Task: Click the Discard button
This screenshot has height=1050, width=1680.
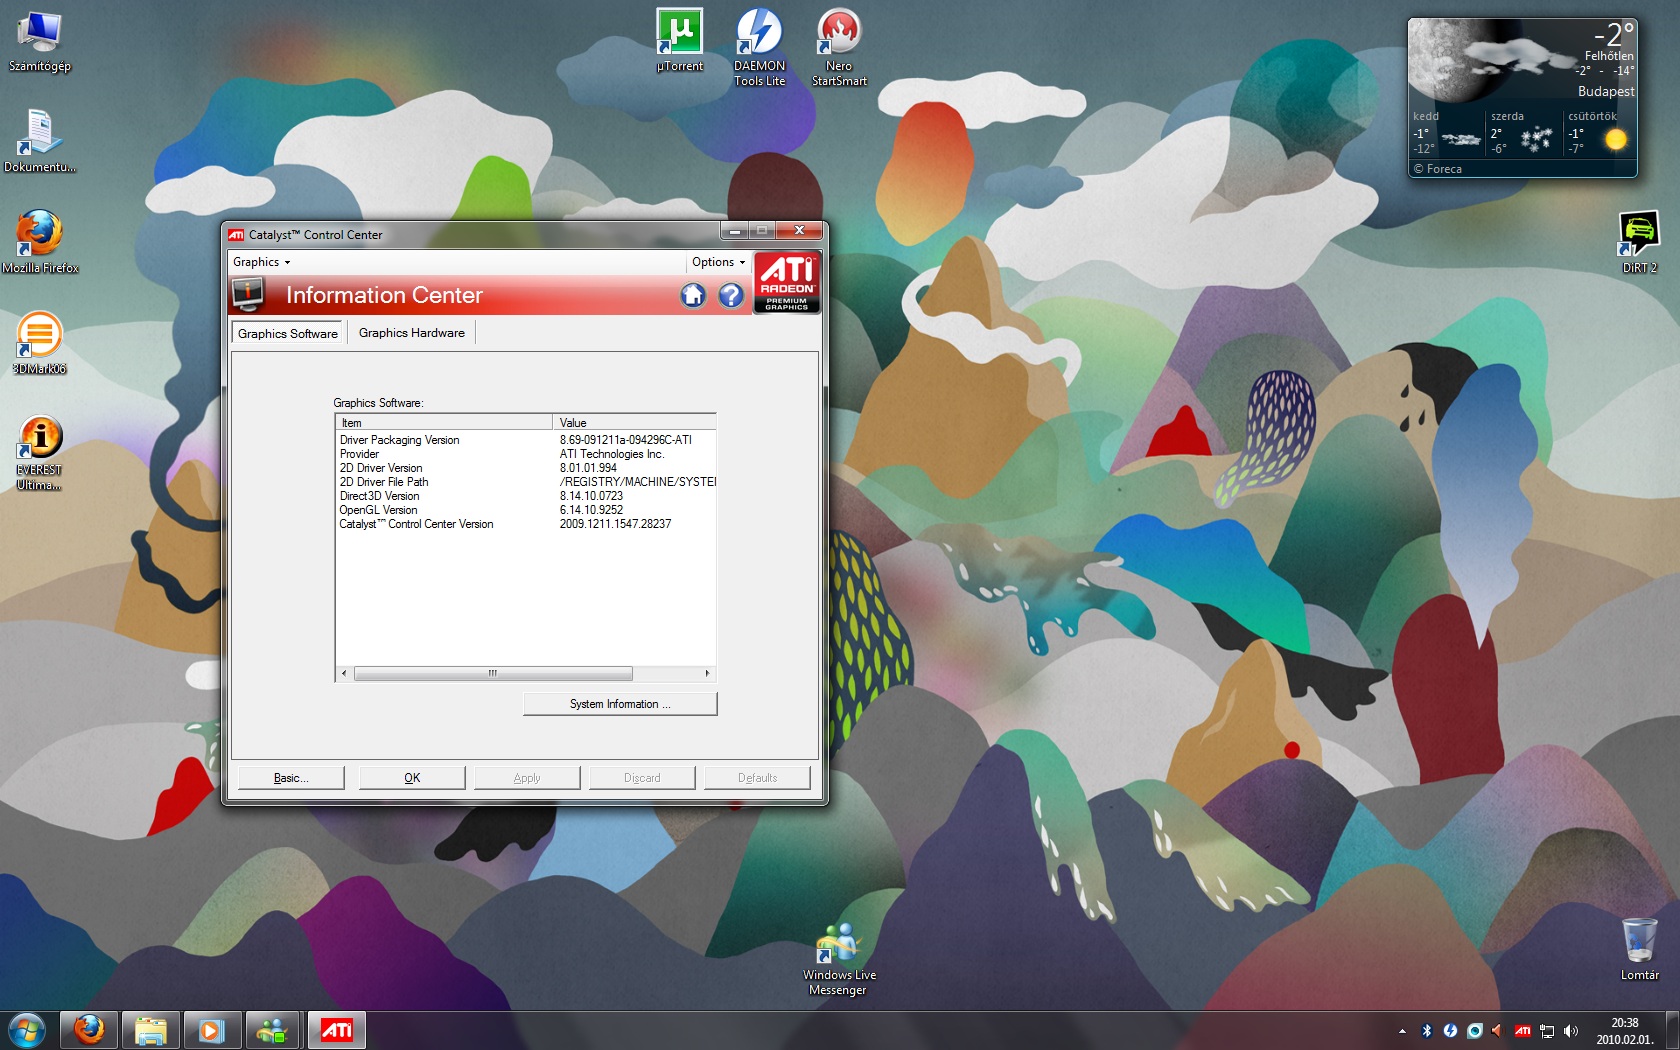Action: (x=642, y=778)
